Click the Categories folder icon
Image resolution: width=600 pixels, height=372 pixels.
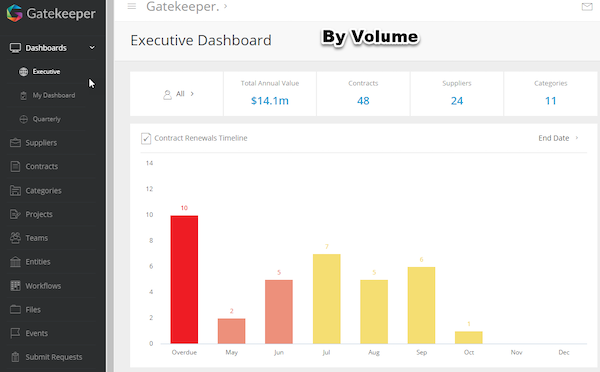click(15, 190)
